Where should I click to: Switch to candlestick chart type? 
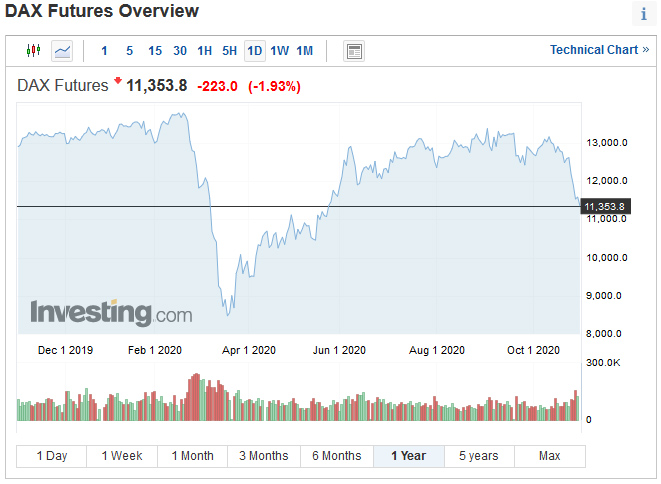[x=33, y=50]
